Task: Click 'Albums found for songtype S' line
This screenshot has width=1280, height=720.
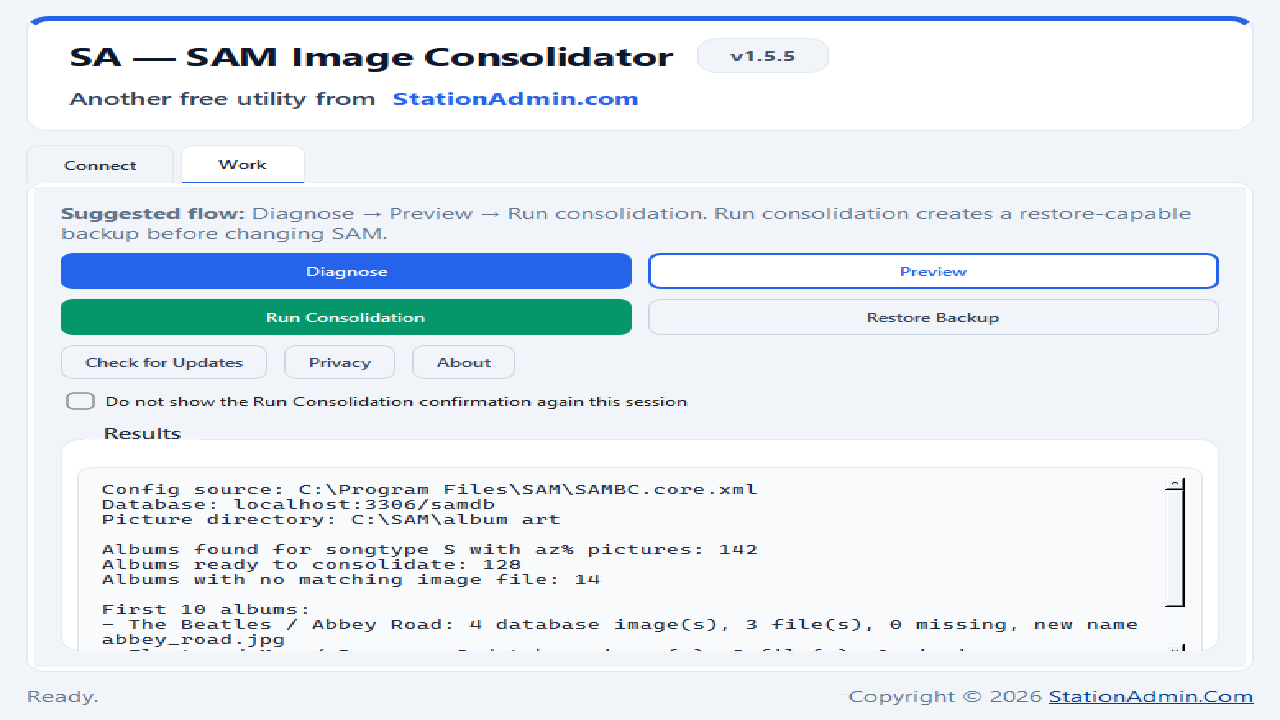Action: point(430,549)
